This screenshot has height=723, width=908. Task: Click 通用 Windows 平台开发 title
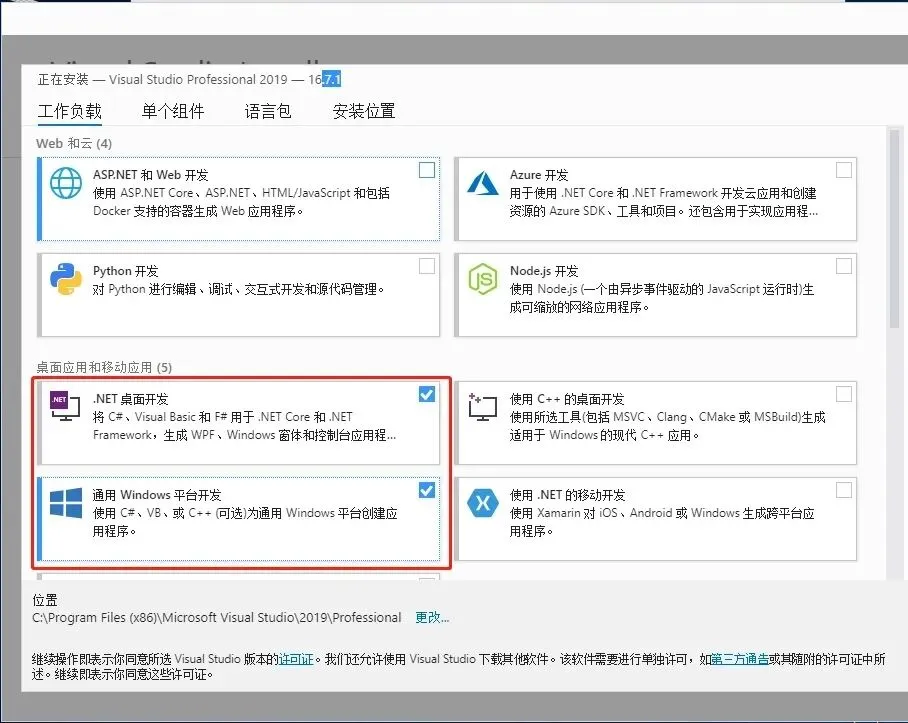[157, 495]
